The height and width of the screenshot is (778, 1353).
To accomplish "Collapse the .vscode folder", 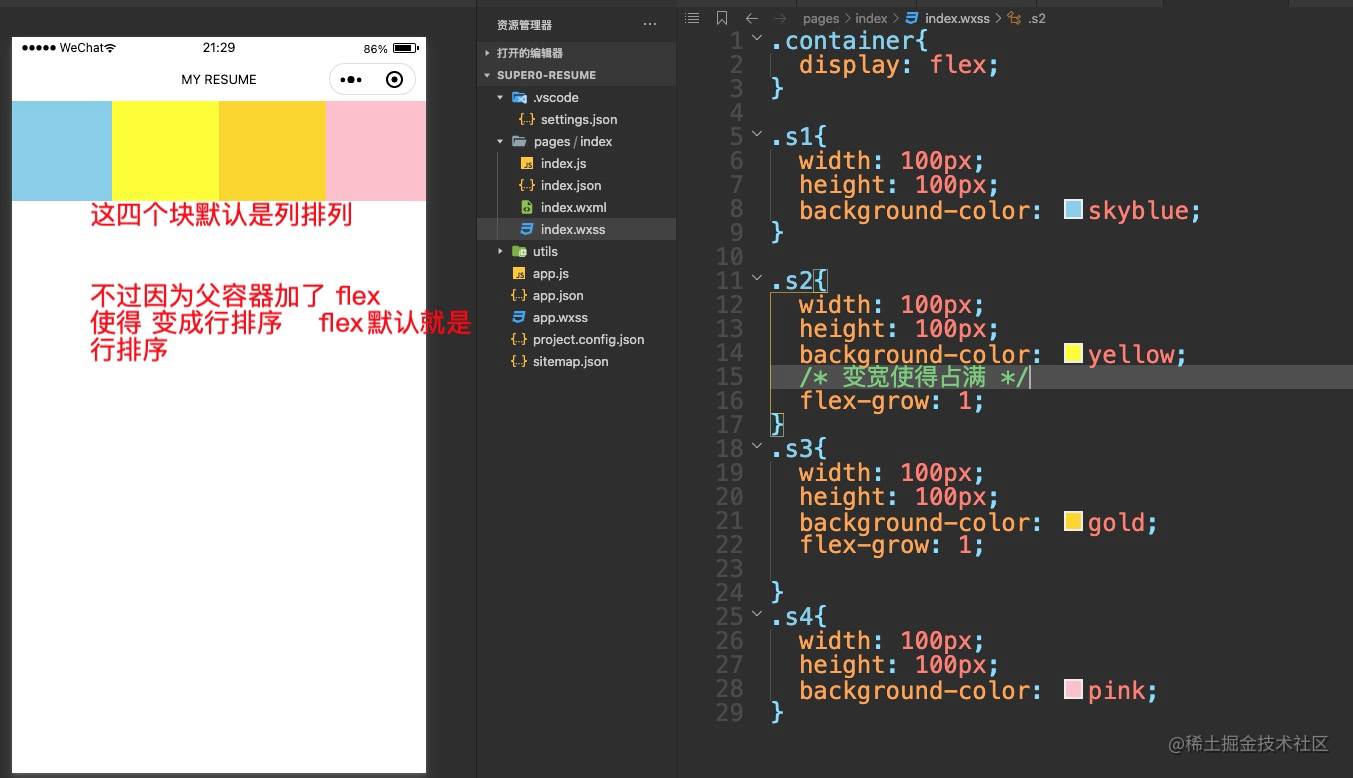I will 500,97.
